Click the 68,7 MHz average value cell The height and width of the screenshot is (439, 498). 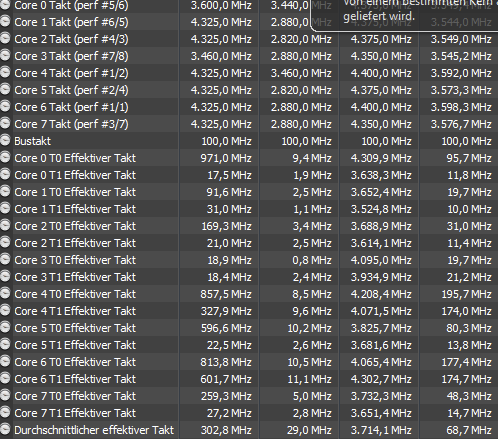469,430
